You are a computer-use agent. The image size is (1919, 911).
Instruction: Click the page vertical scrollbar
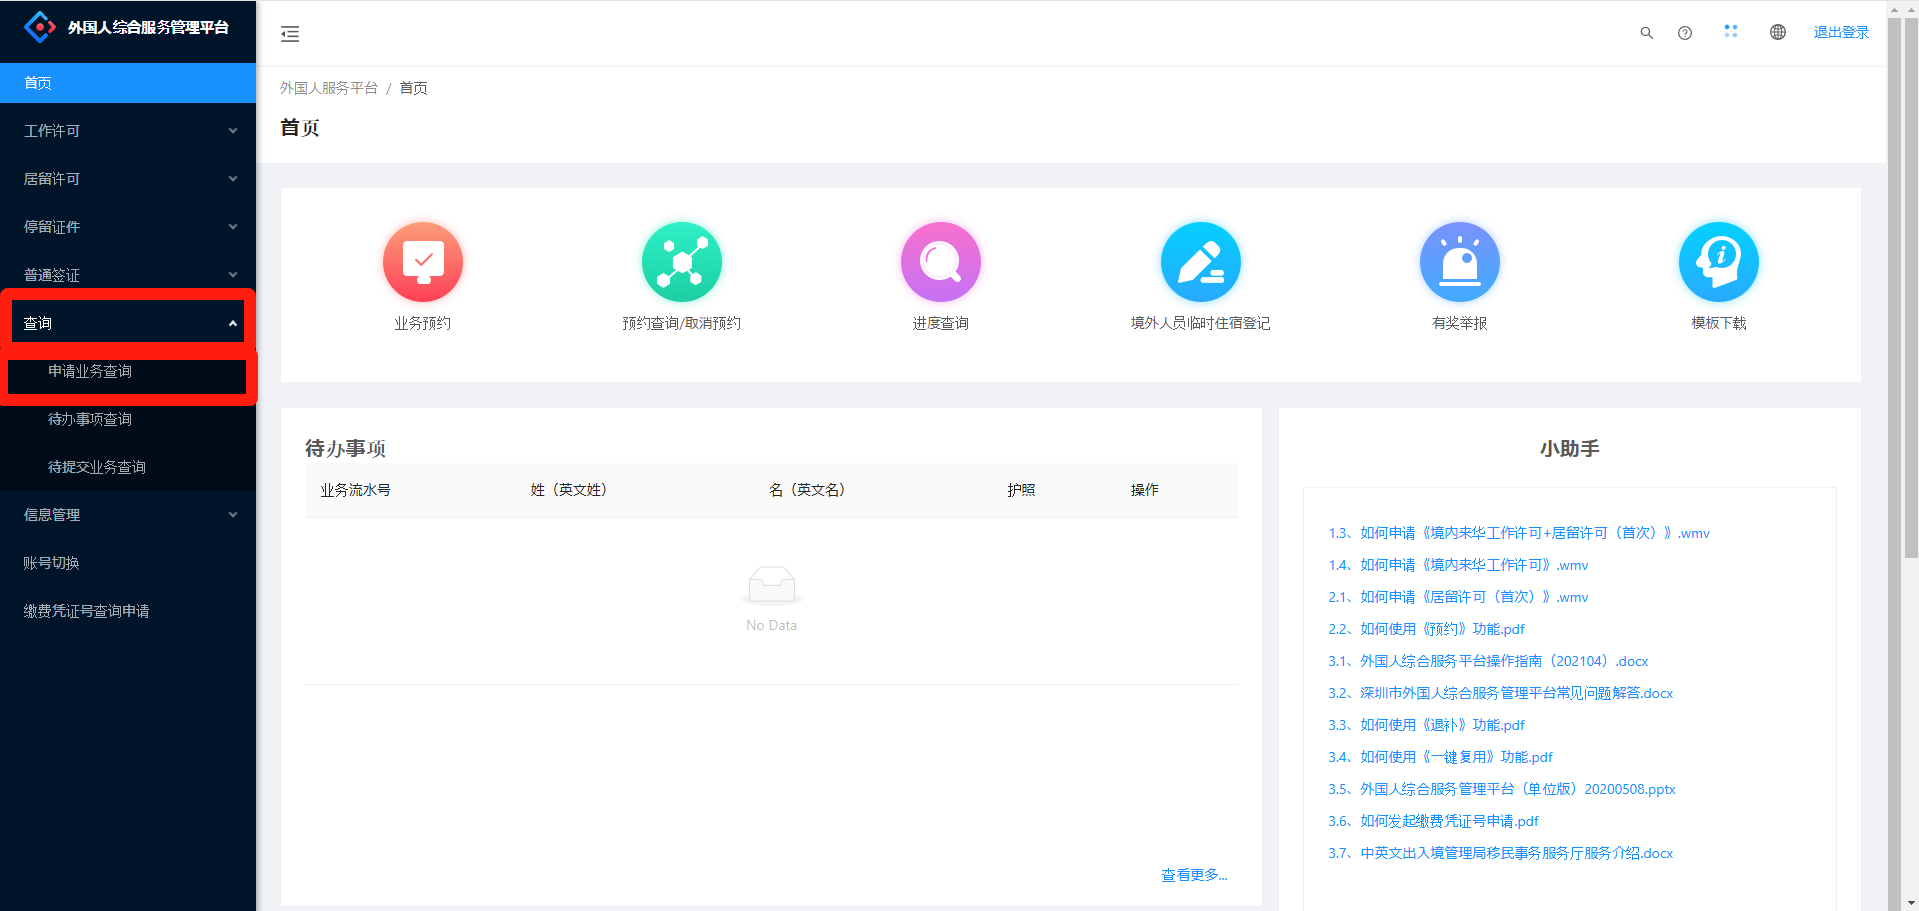[x=1910, y=300]
